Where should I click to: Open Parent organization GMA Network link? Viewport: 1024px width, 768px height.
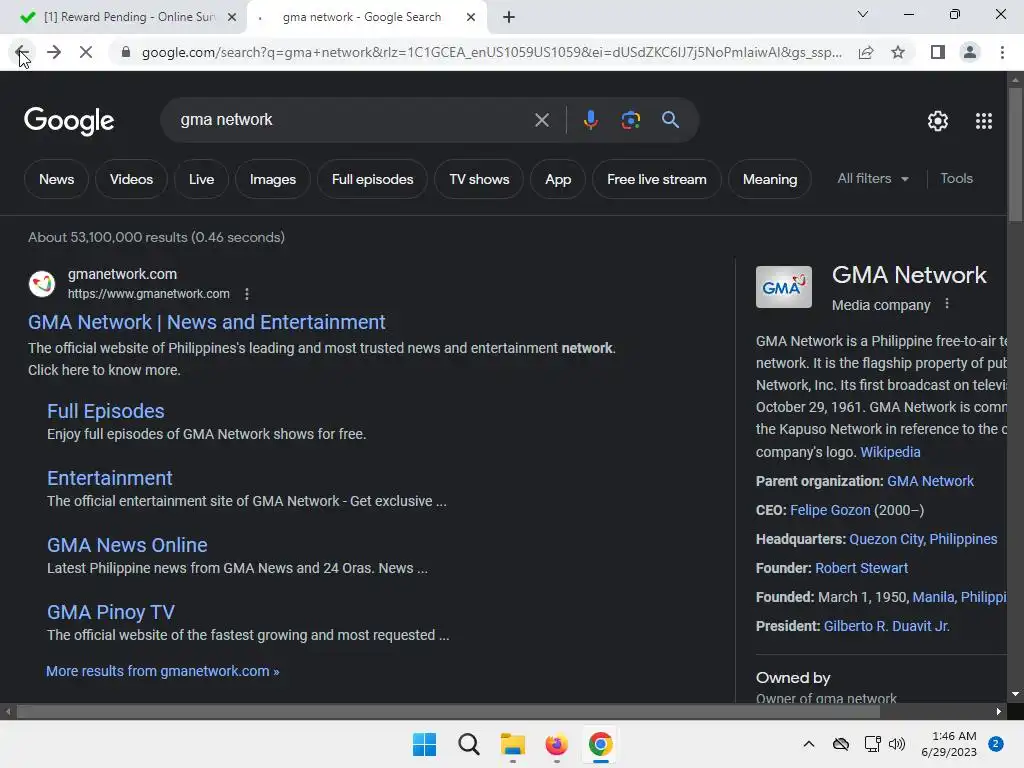pyautogui.click(x=930, y=481)
